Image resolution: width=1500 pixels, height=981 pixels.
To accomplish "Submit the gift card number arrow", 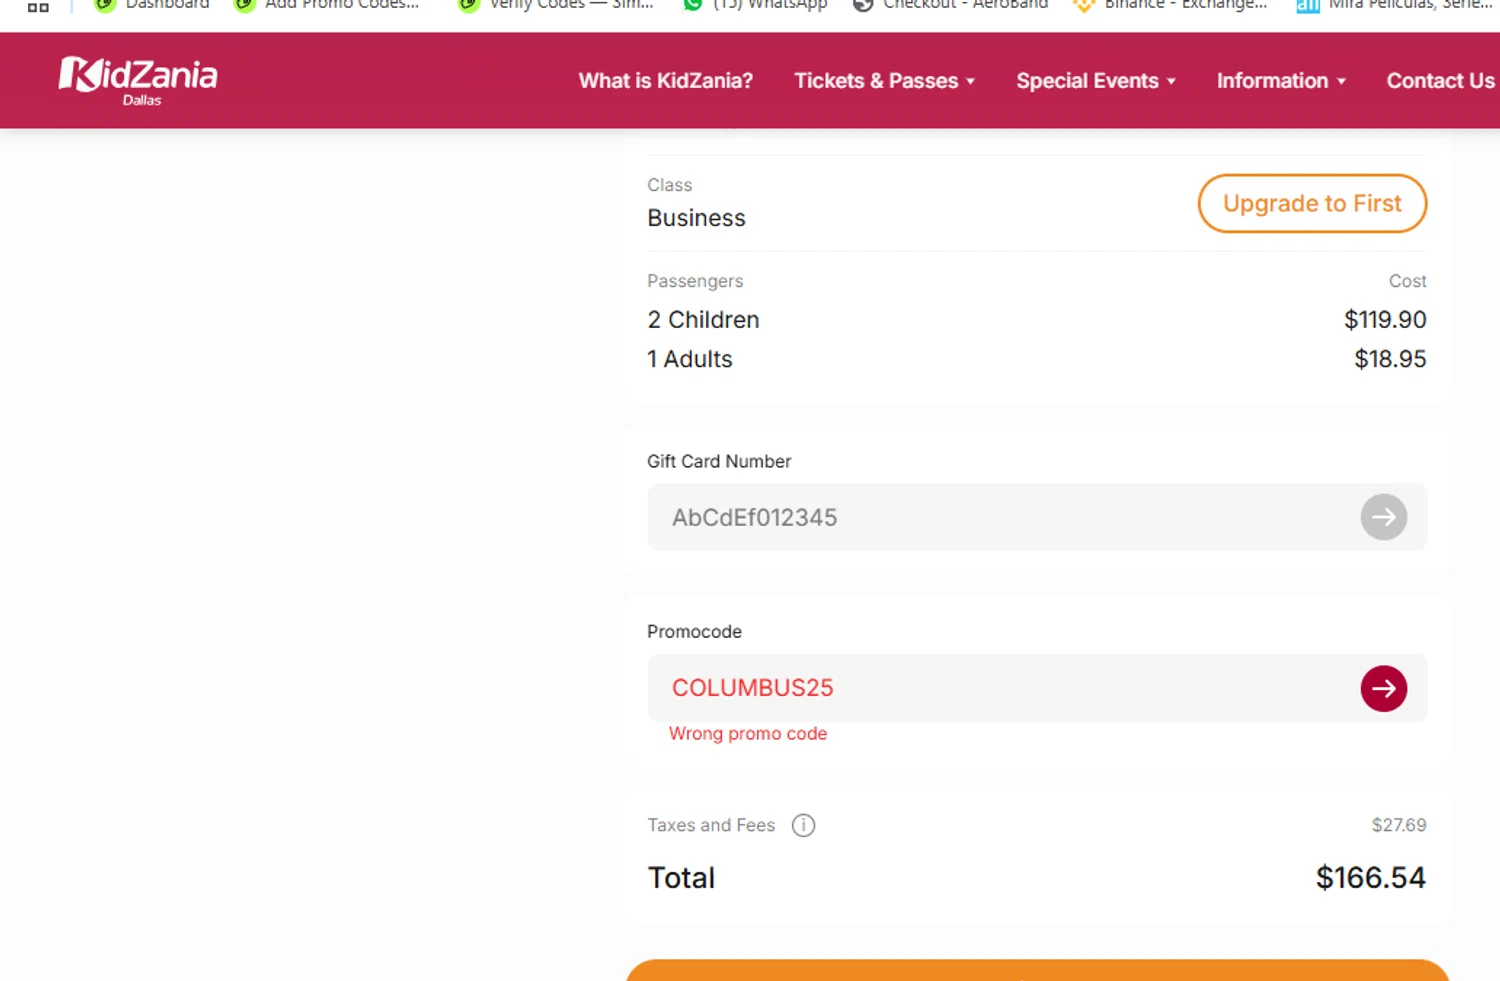I will tap(1383, 517).
